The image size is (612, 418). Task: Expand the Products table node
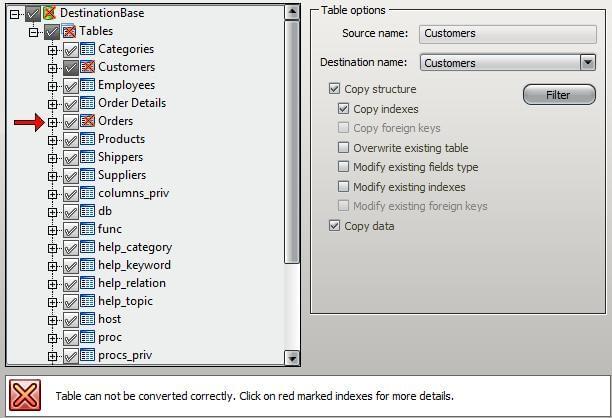coord(52,140)
